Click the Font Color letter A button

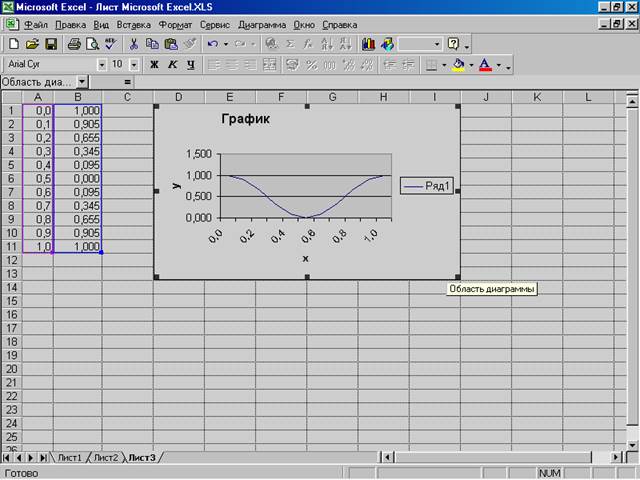click(x=485, y=64)
